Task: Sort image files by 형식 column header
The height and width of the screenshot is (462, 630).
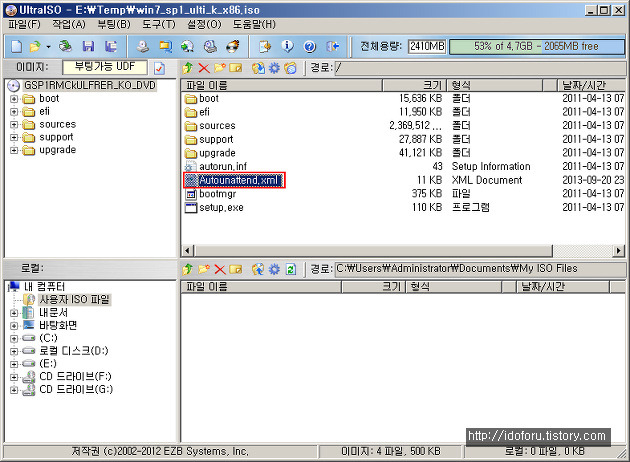Action: coord(495,85)
